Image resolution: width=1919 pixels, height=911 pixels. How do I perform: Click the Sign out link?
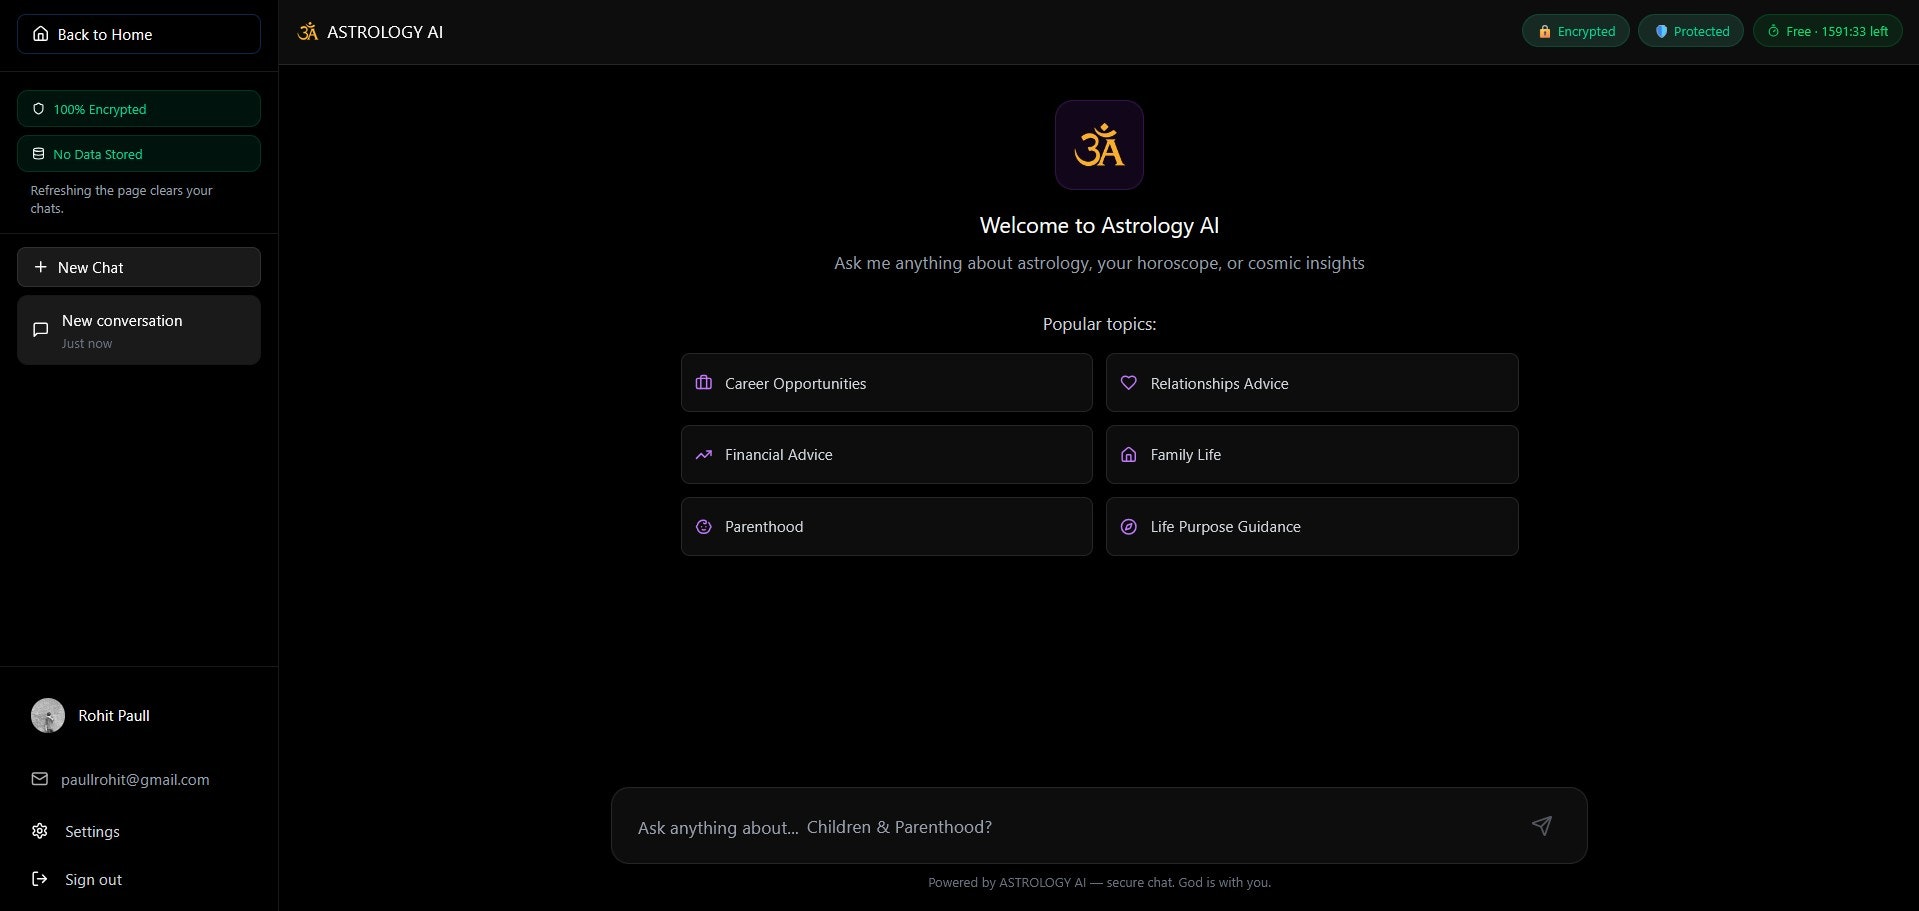pos(92,879)
